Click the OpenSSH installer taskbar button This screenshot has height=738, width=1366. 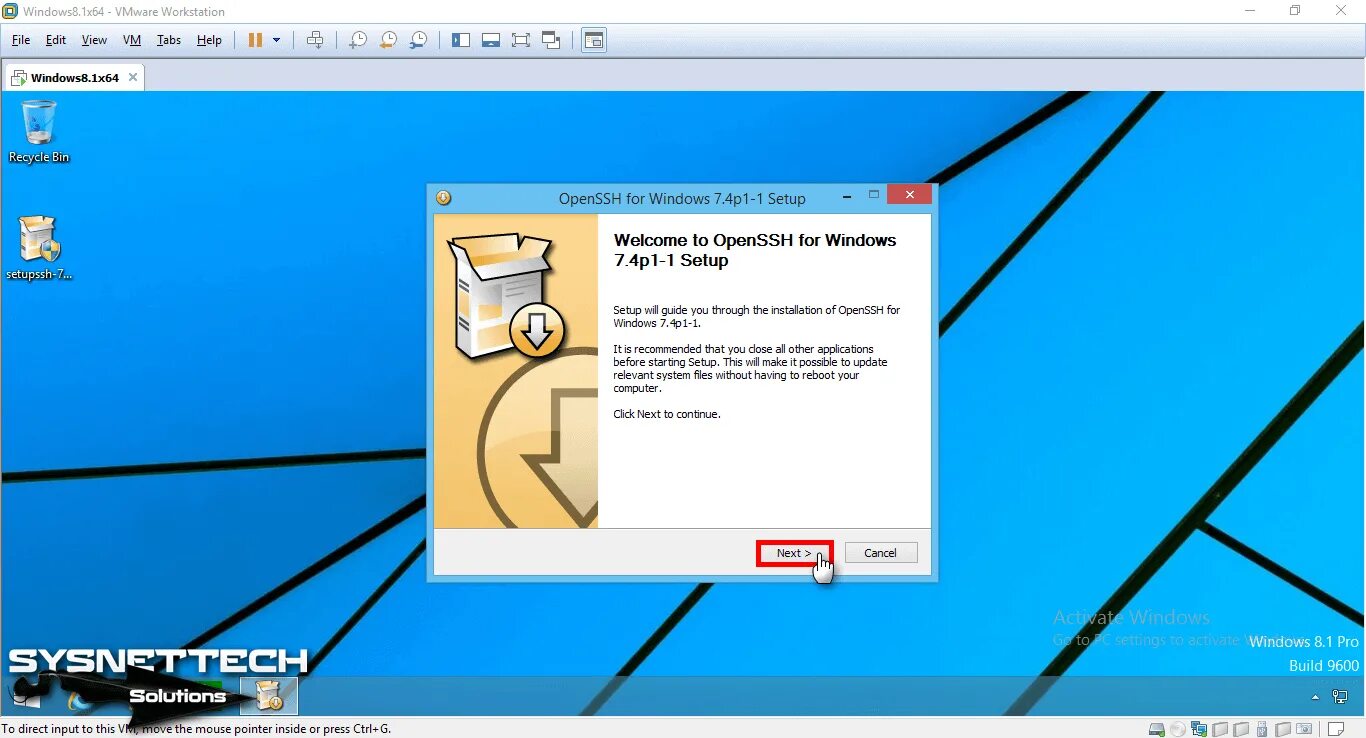pos(269,695)
